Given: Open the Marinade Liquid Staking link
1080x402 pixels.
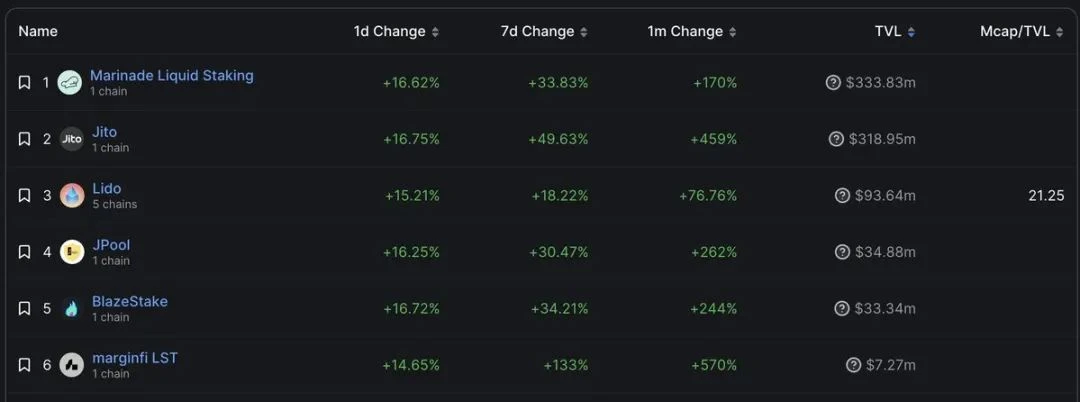Looking at the screenshot, I should [x=172, y=76].
